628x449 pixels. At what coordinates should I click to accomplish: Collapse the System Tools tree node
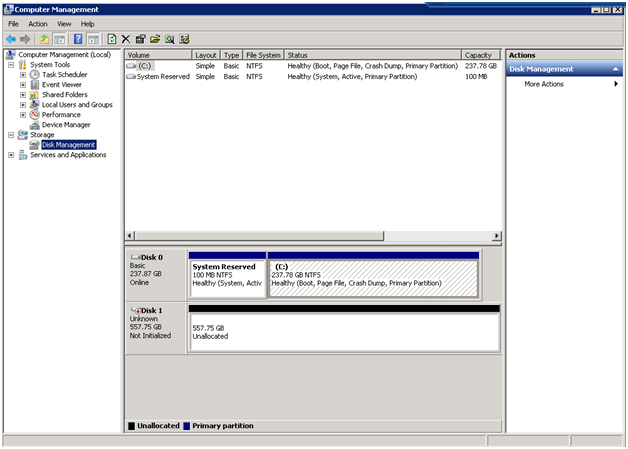(x=11, y=65)
